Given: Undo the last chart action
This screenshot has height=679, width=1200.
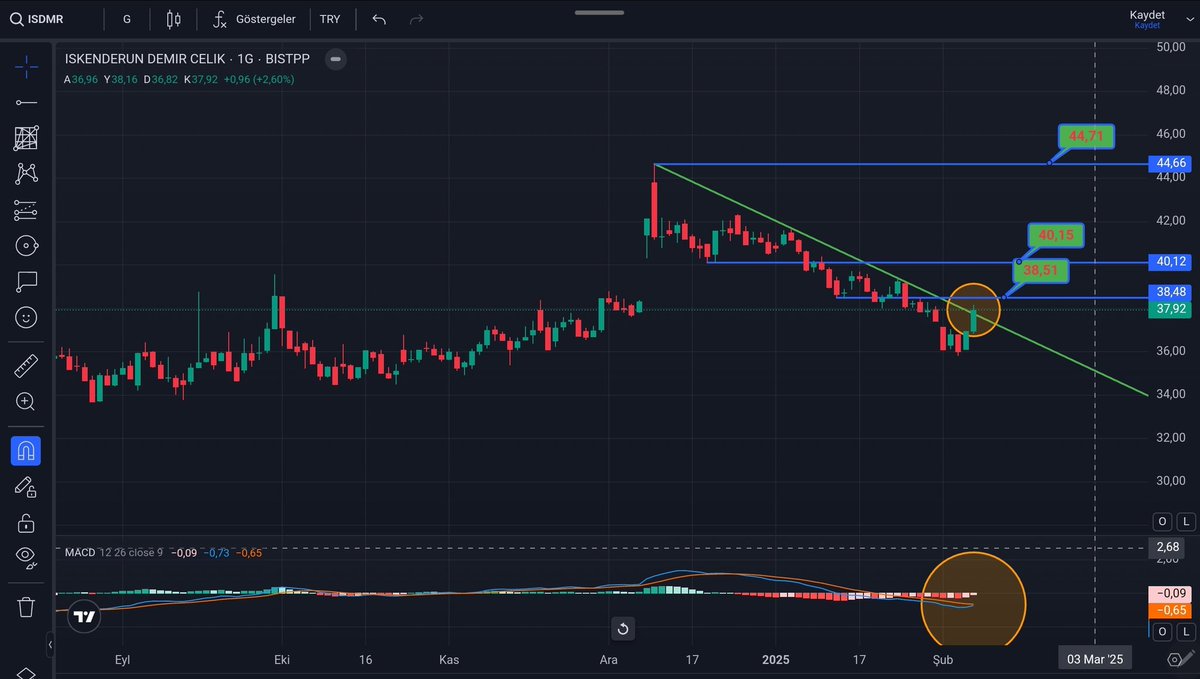Looking at the screenshot, I should point(379,18).
